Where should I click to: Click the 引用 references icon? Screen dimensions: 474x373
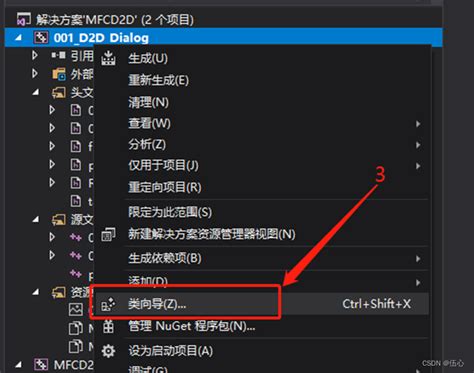coord(59,55)
